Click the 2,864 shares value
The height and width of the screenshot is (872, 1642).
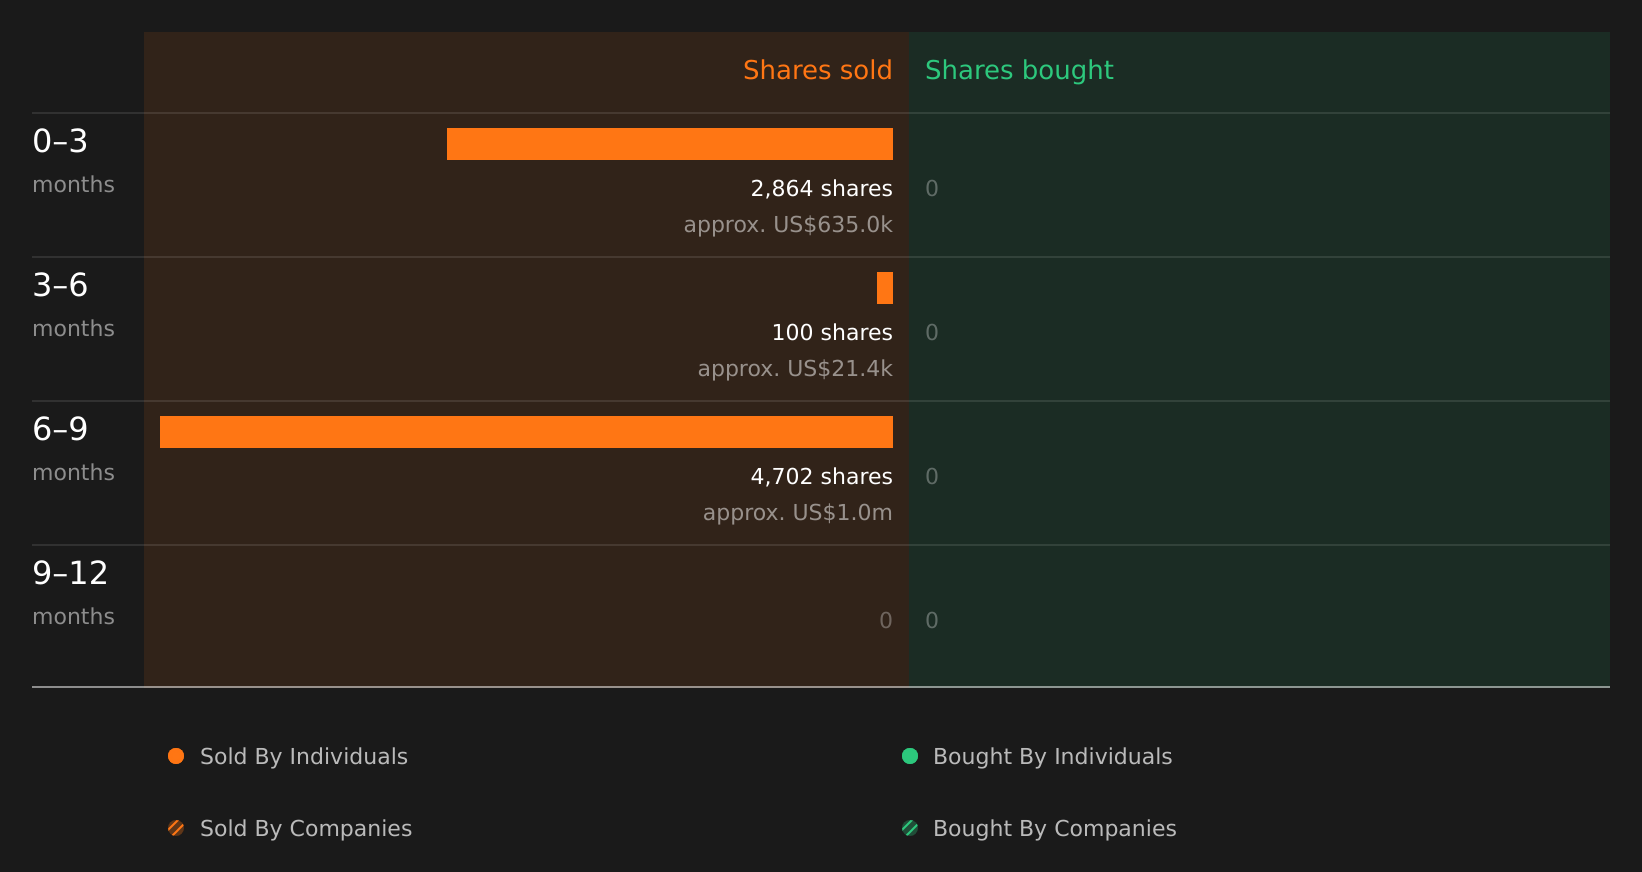pyautogui.click(x=821, y=188)
